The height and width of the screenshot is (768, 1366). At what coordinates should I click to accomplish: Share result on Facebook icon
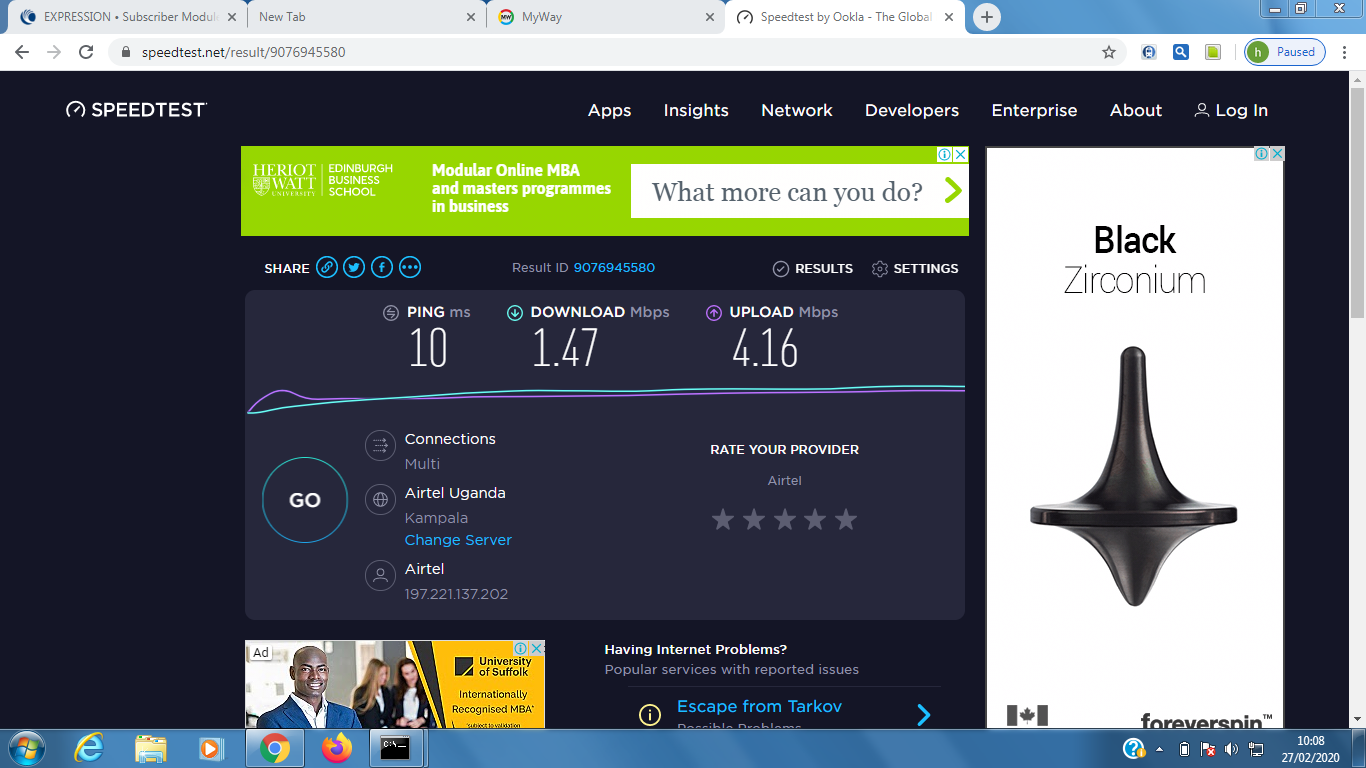click(x=382, y=268)
